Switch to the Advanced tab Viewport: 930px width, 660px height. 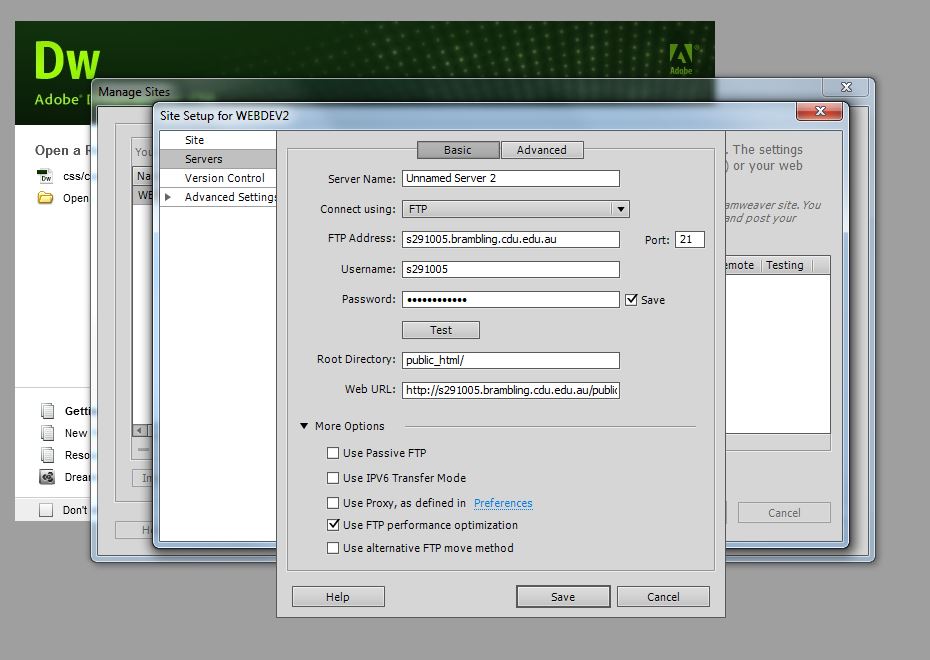click(x=542, y=150)
